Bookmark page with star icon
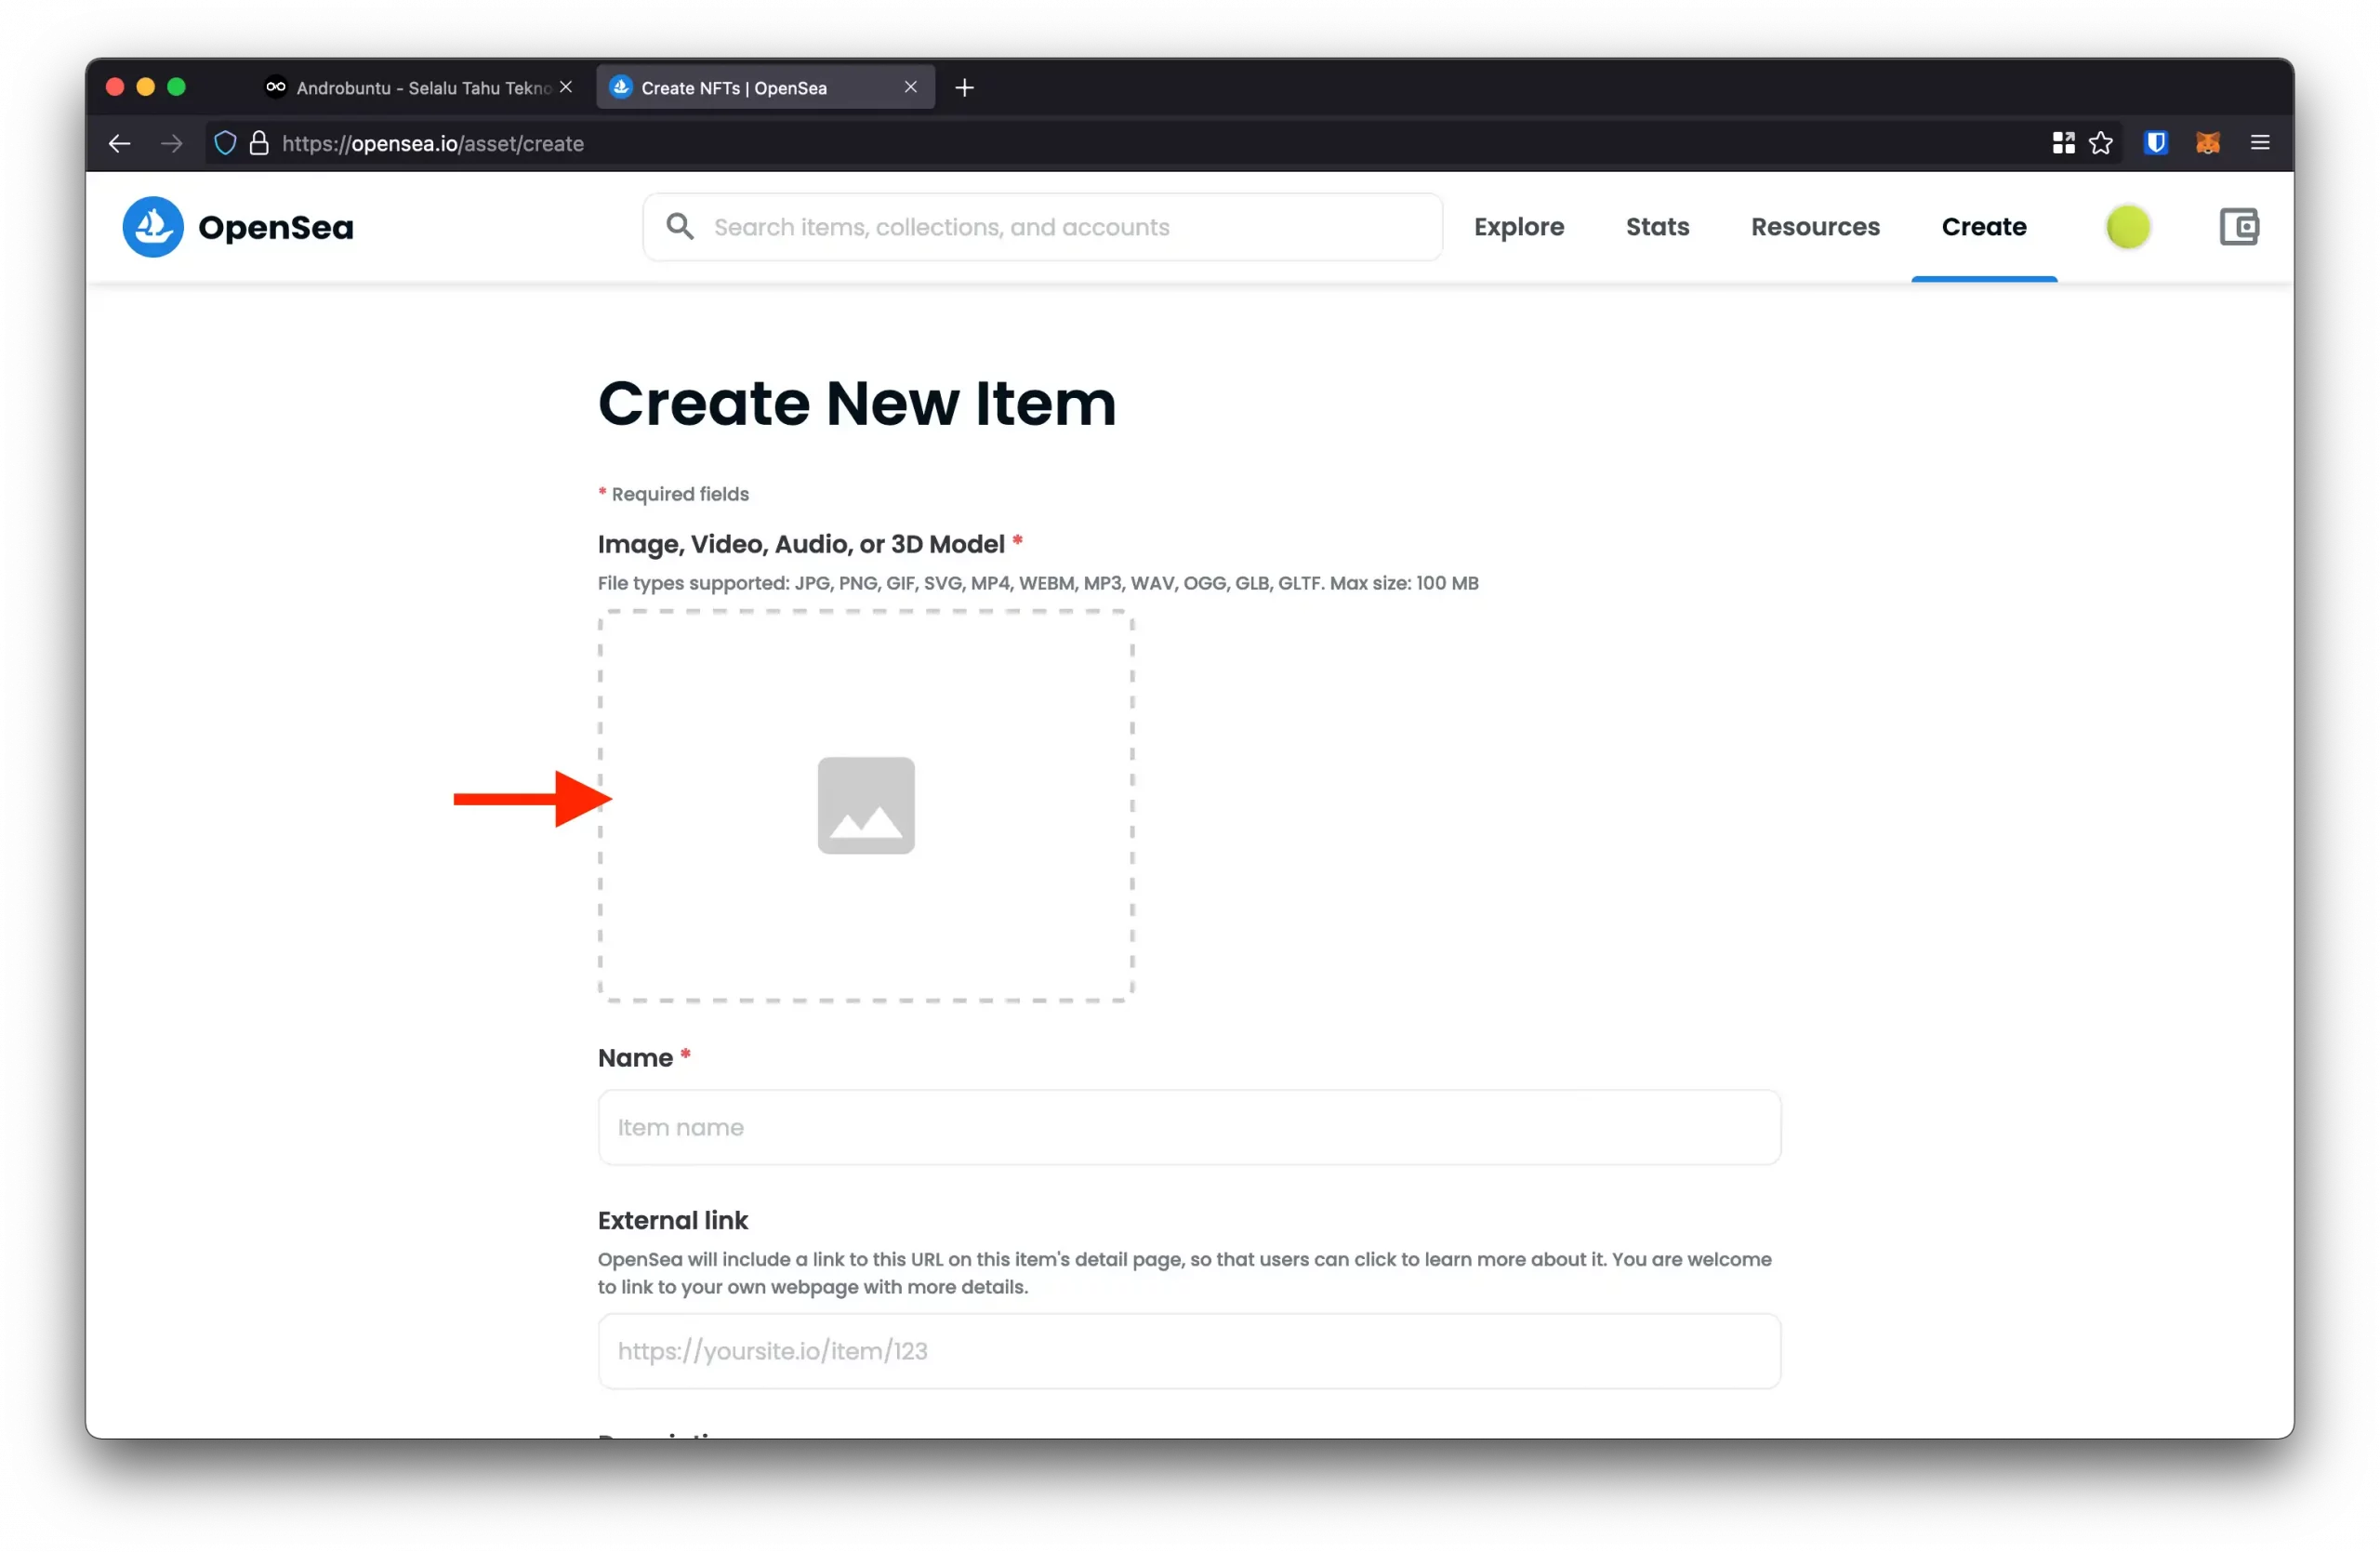Image resolution: width=2380 pixels, height=1552 pixels. [2101, 143]
